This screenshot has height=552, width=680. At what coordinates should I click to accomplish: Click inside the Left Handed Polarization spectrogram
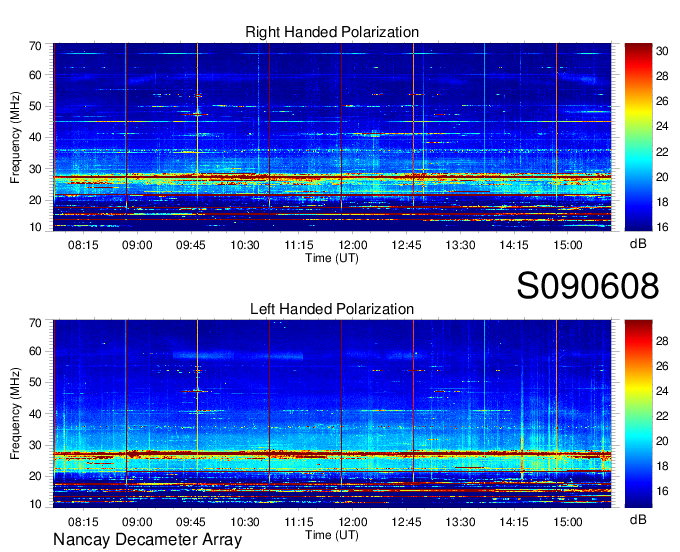tap(332, 414)
